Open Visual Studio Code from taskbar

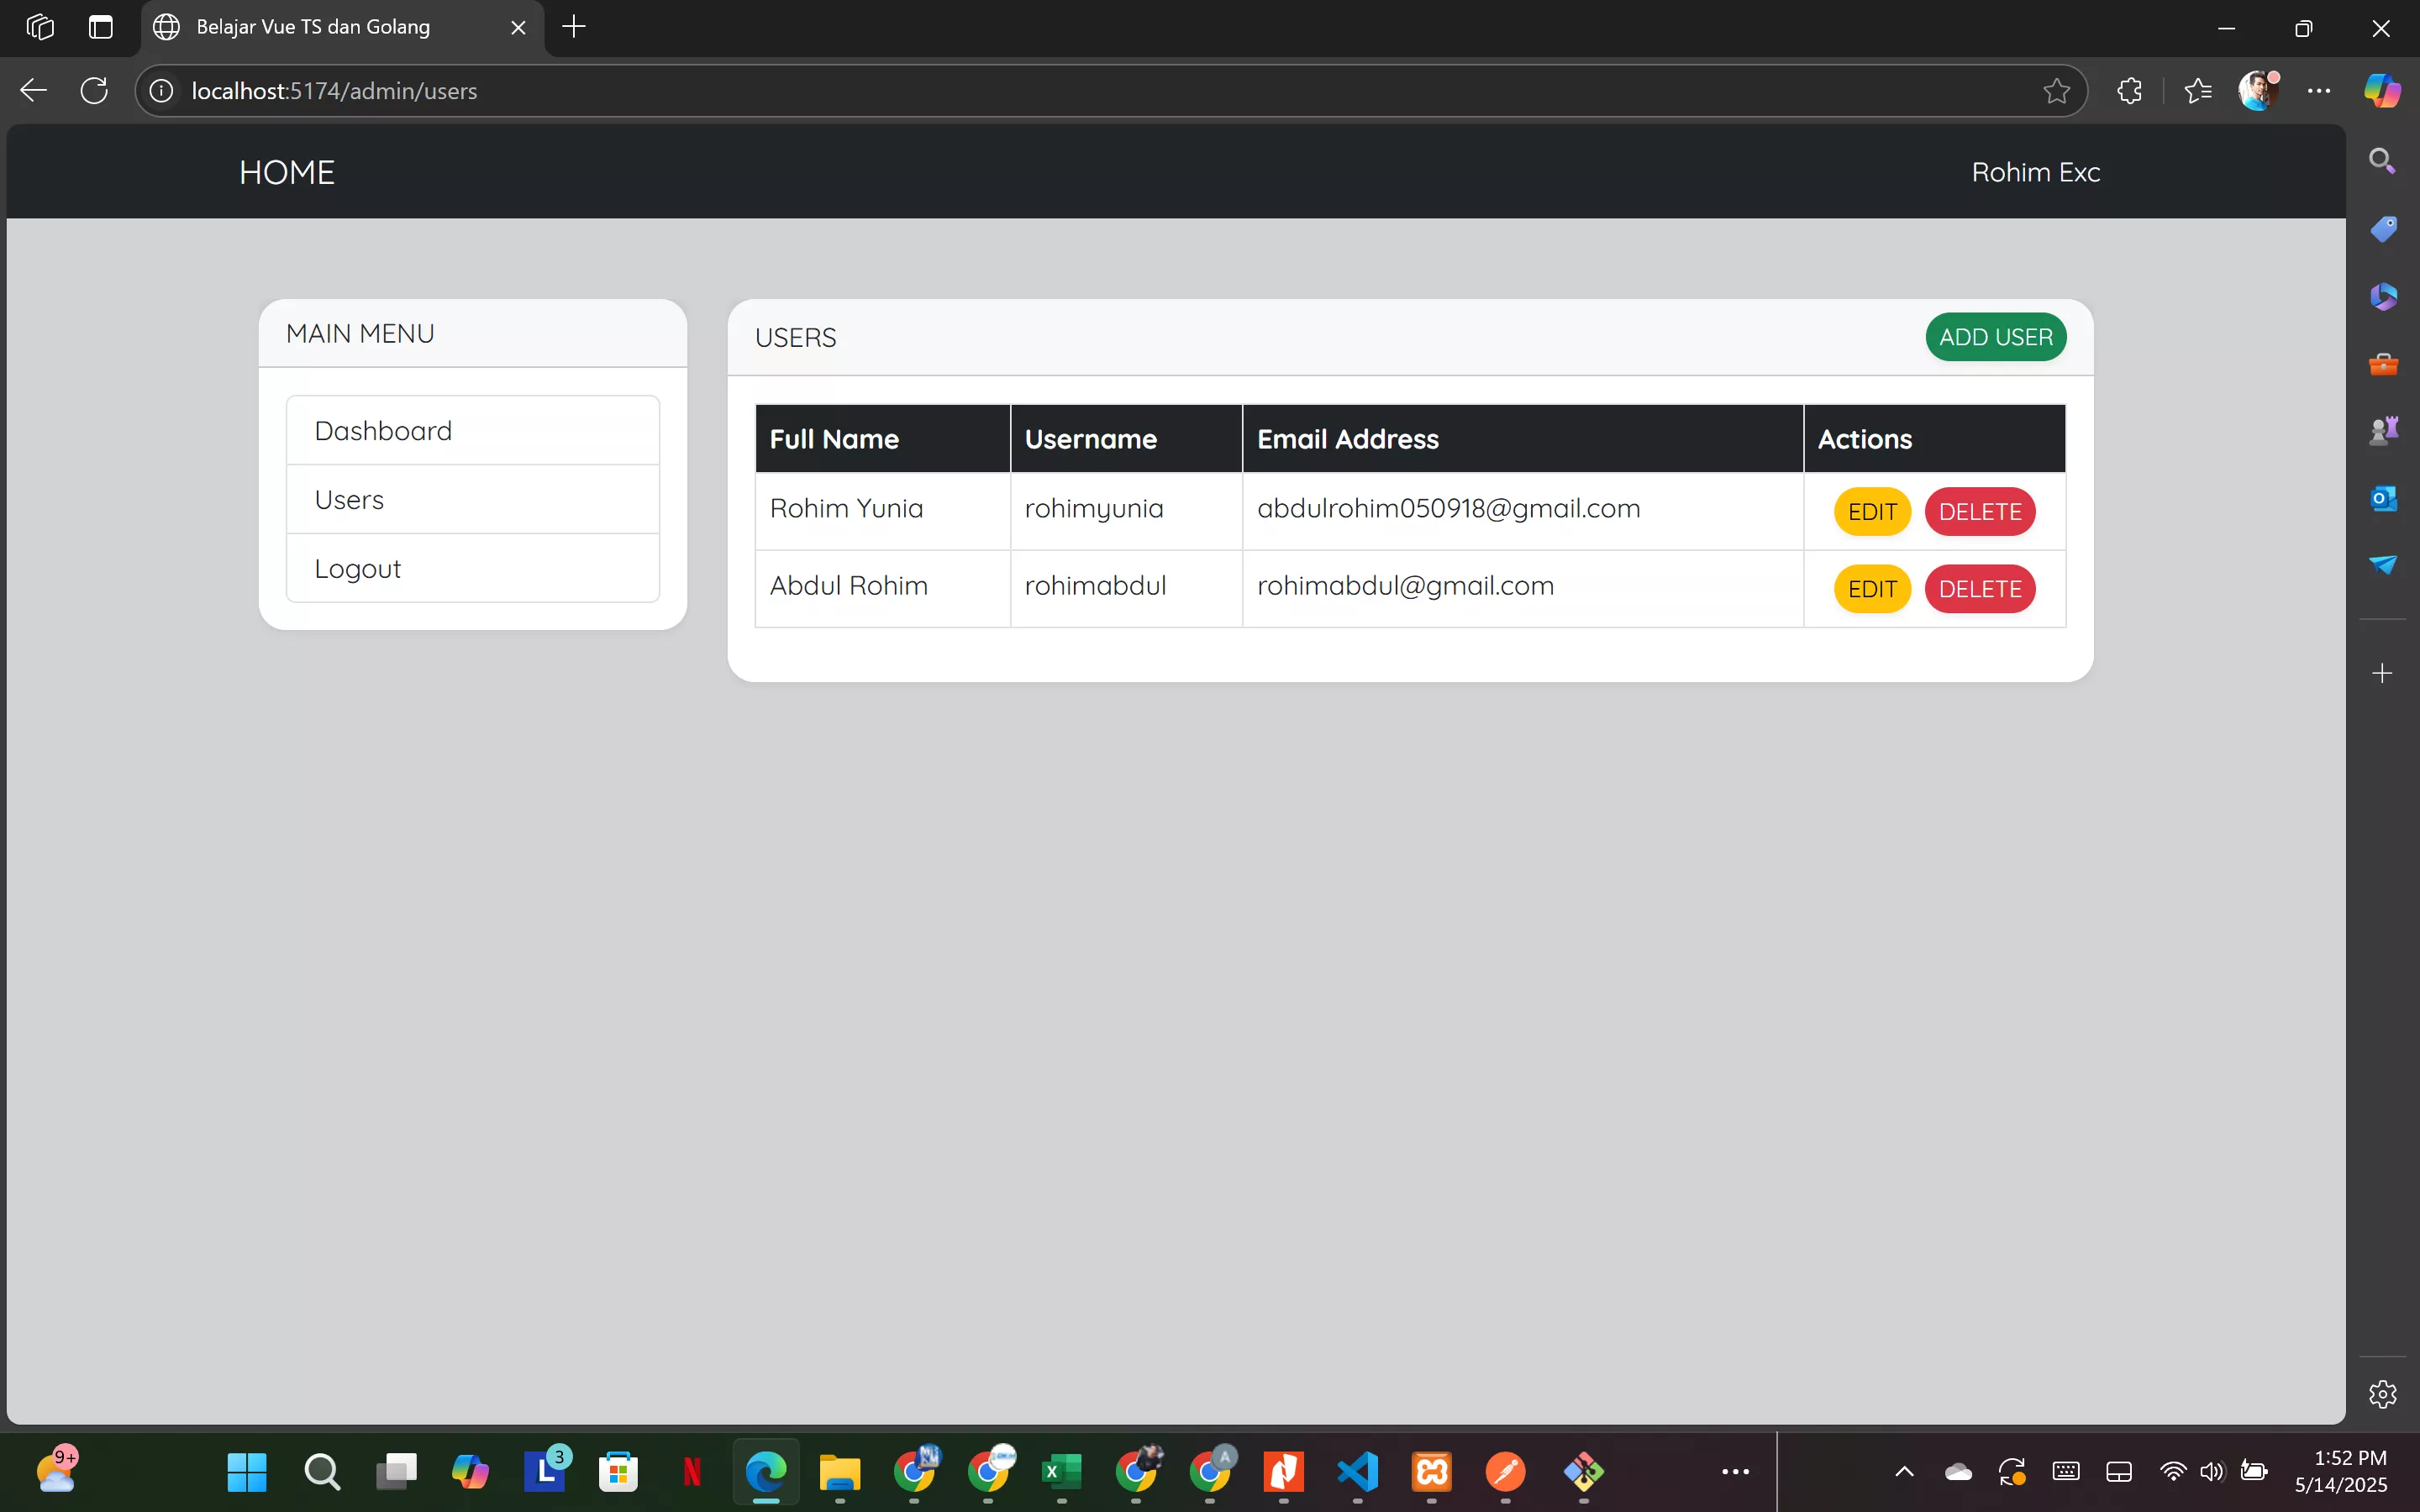point(1358,1472)
